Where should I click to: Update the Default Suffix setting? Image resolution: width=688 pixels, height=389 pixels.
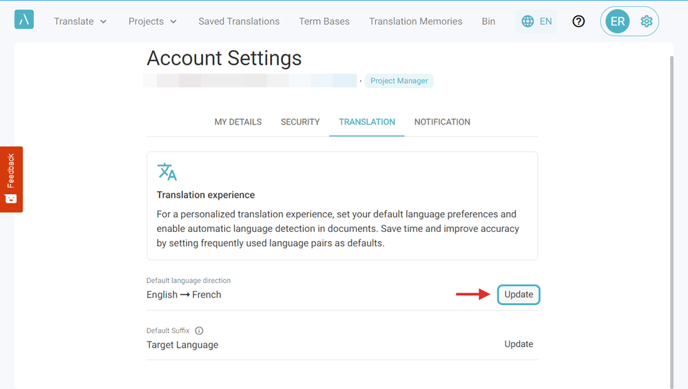pos(518,344)
